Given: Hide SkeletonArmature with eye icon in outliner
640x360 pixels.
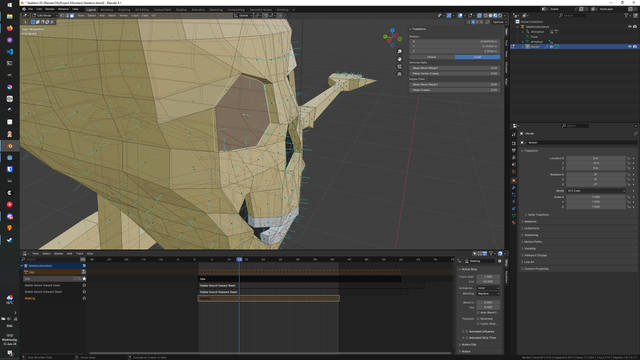Looking at the screenshot, I should click(629, 27).
